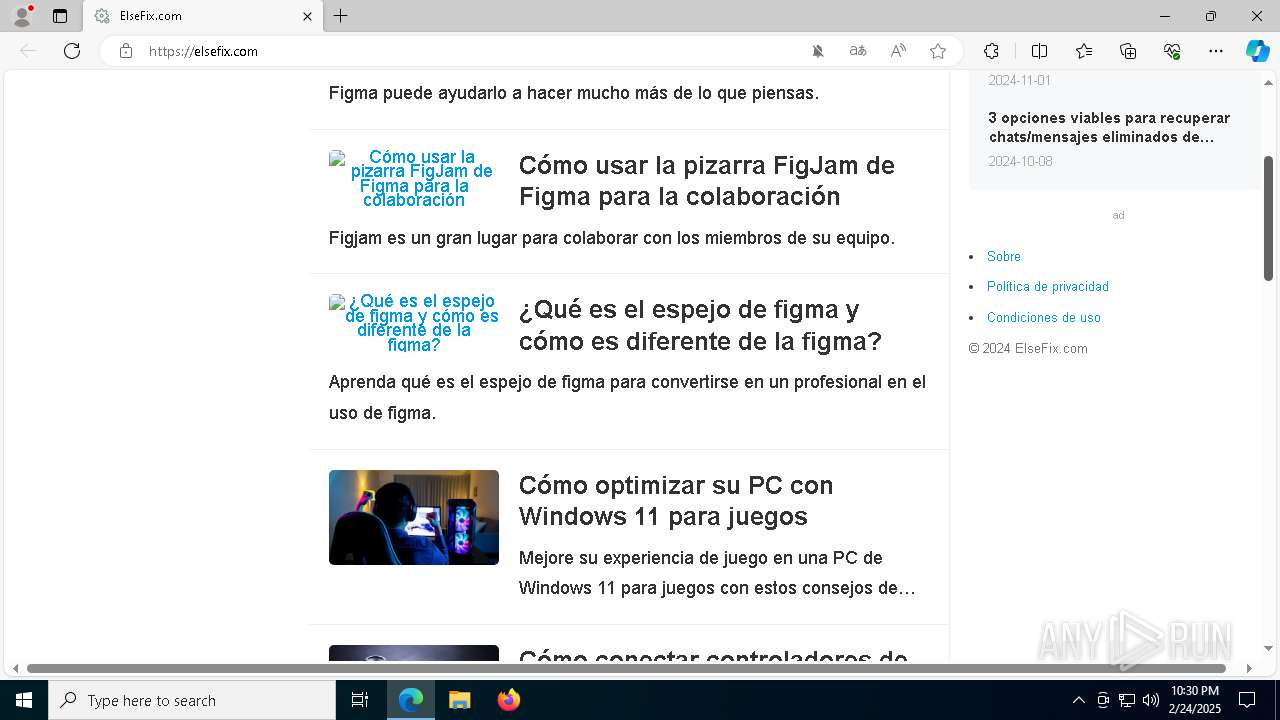Open the Windows Start menu

(24, 700)
